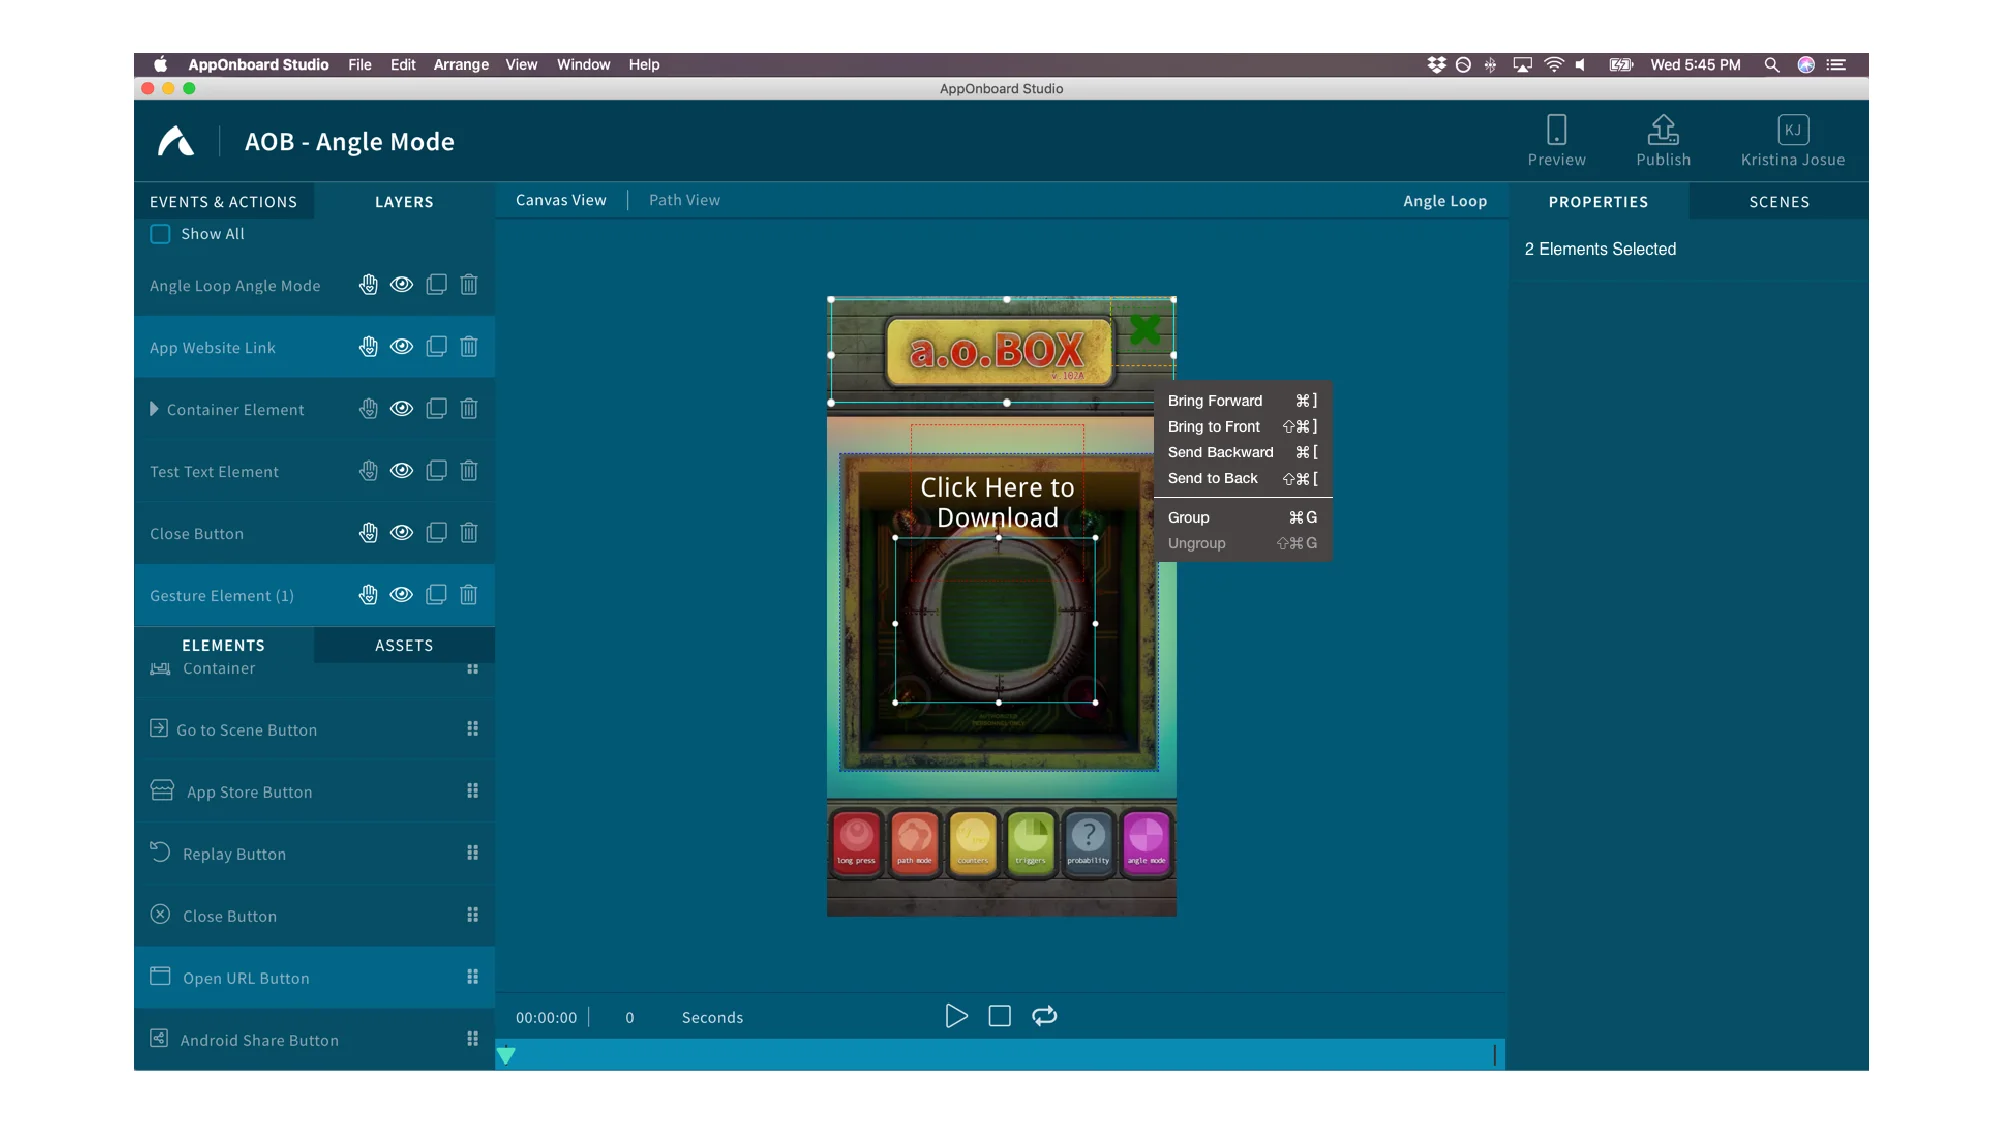Click the green timeline playhead marker
This screenshot has height=1126, width=2001.
(506, 1055)
